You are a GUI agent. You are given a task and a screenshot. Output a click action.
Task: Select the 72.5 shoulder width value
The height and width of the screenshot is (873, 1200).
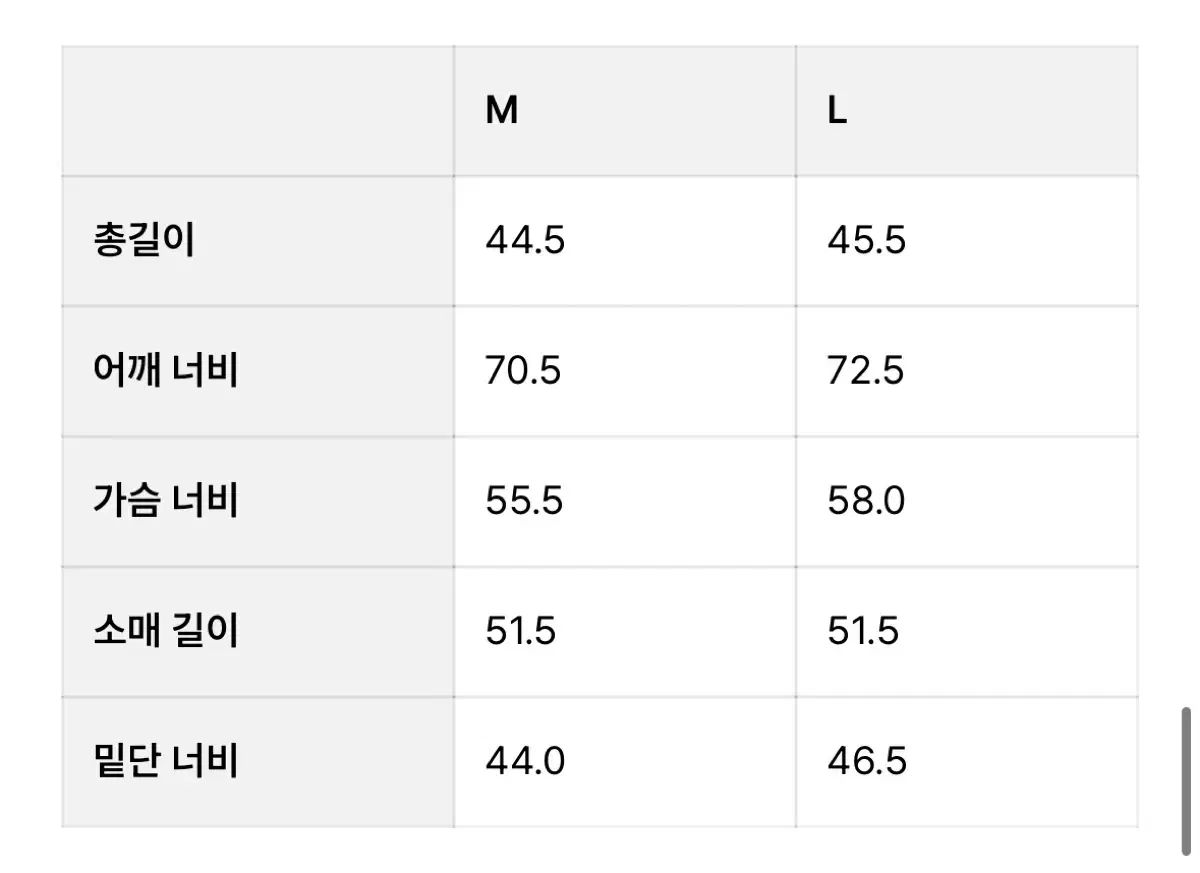tap(865, 371)
